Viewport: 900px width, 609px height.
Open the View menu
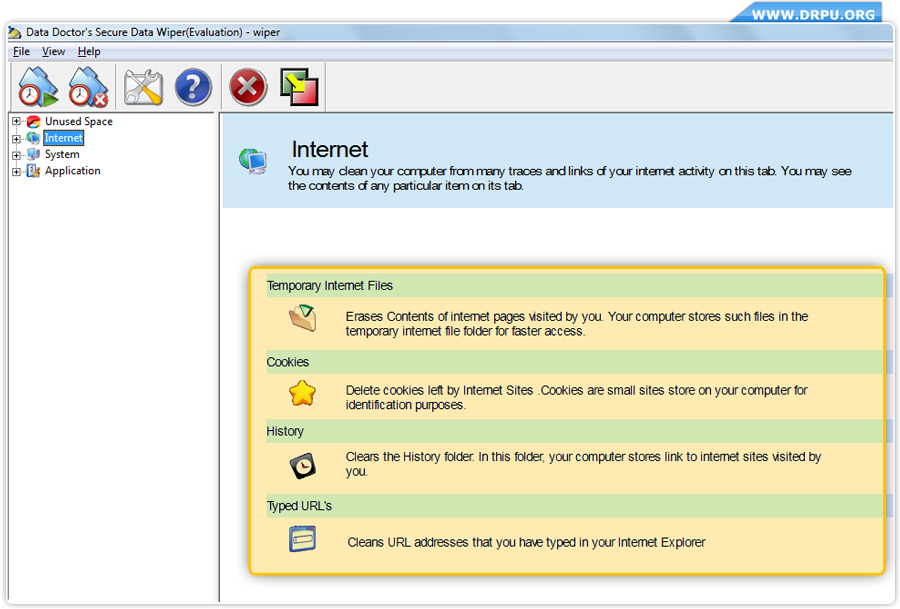[x=53, y=52]
